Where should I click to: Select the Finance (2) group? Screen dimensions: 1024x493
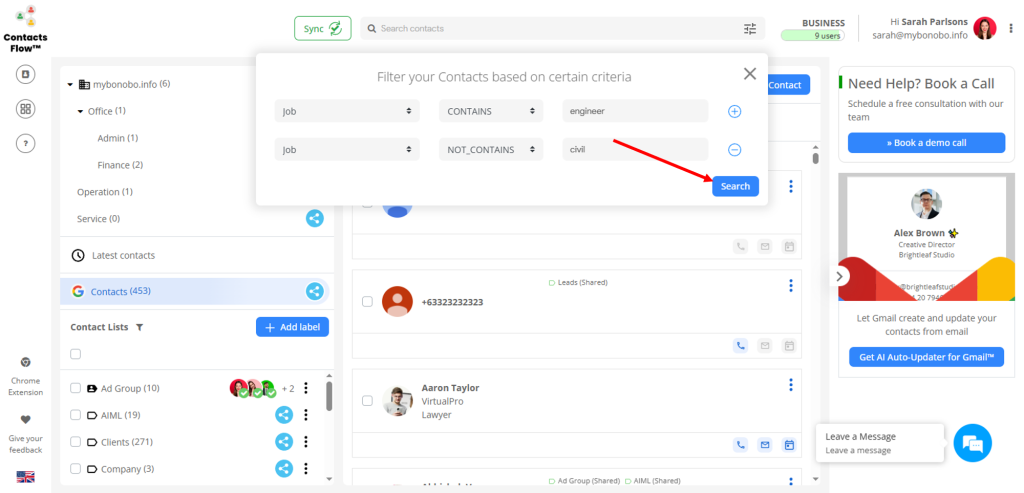[x=120, y=165]
